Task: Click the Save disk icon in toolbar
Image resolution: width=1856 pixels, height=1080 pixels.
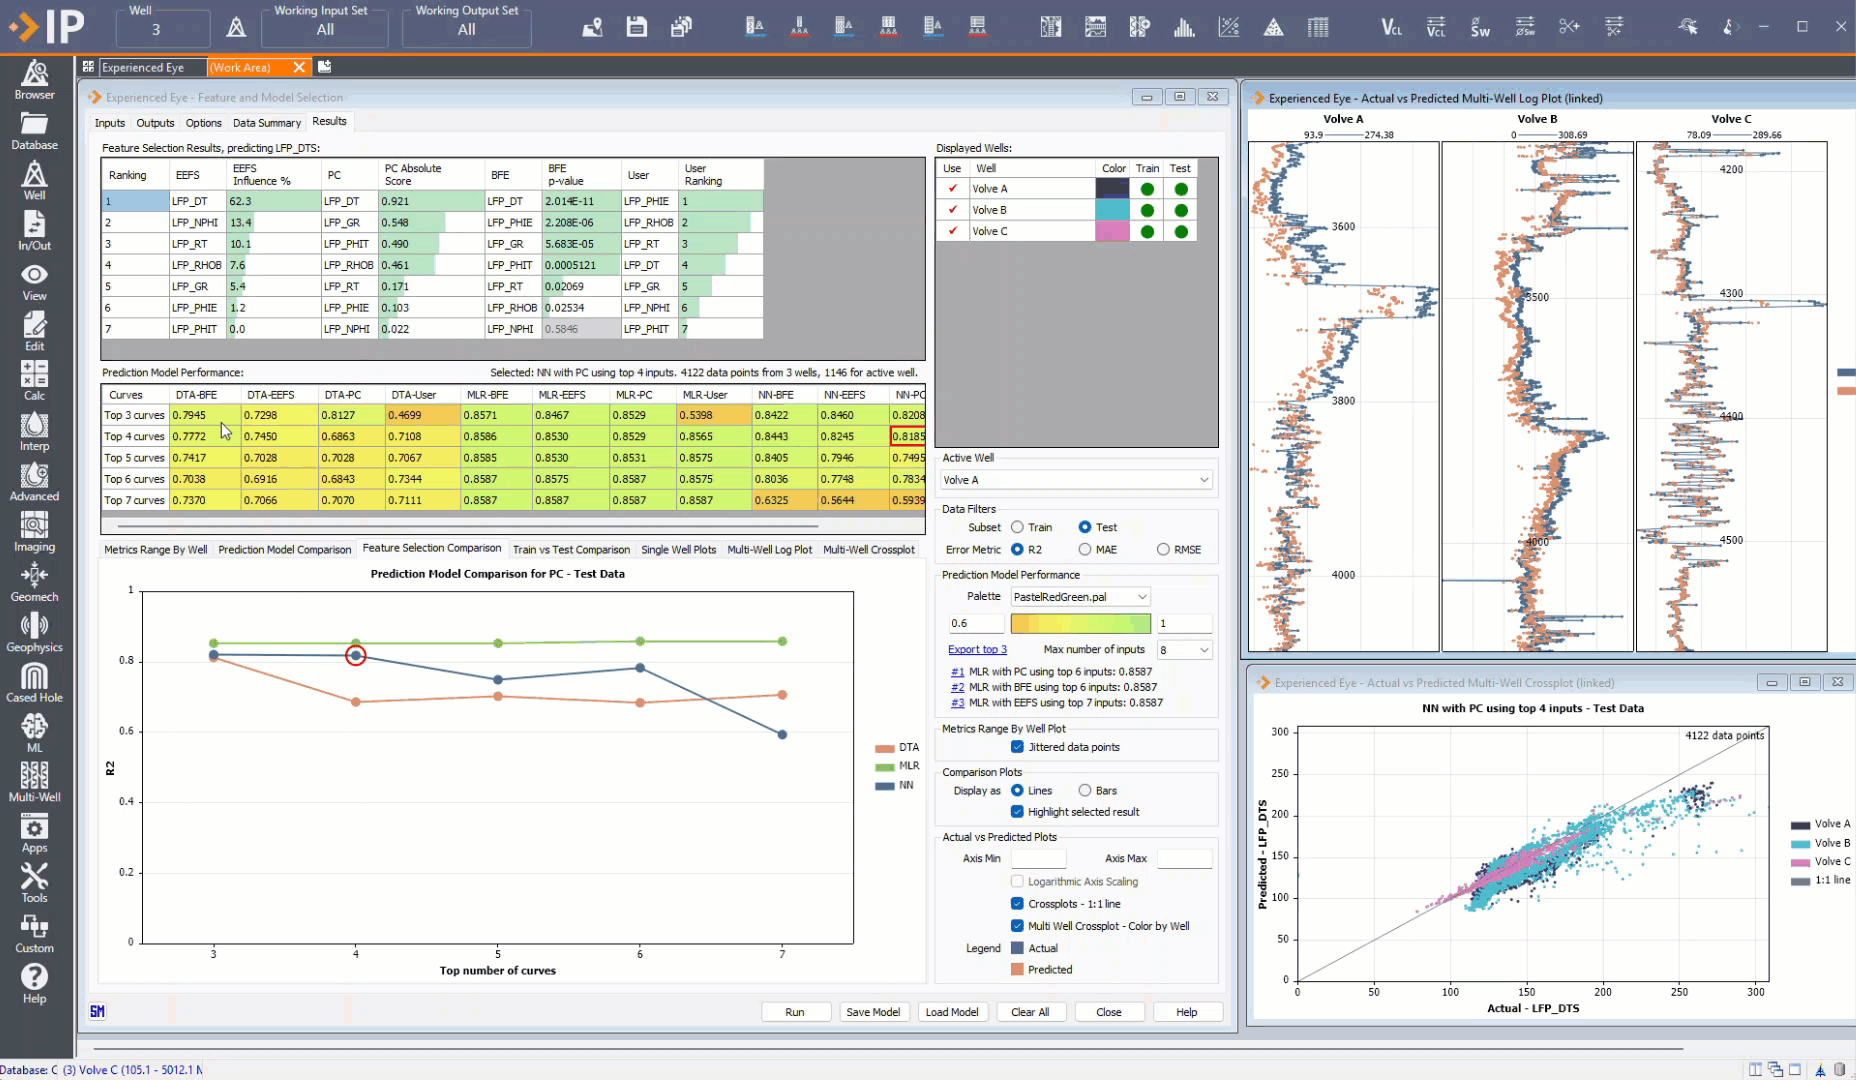Action: coord(636,27)
